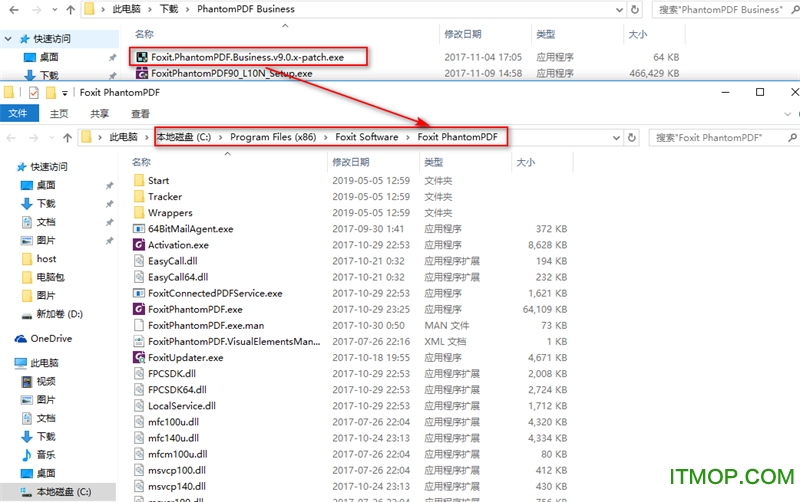Open 电脑包 folder in navigation pane
800x502 pixels.
(51, 277)
